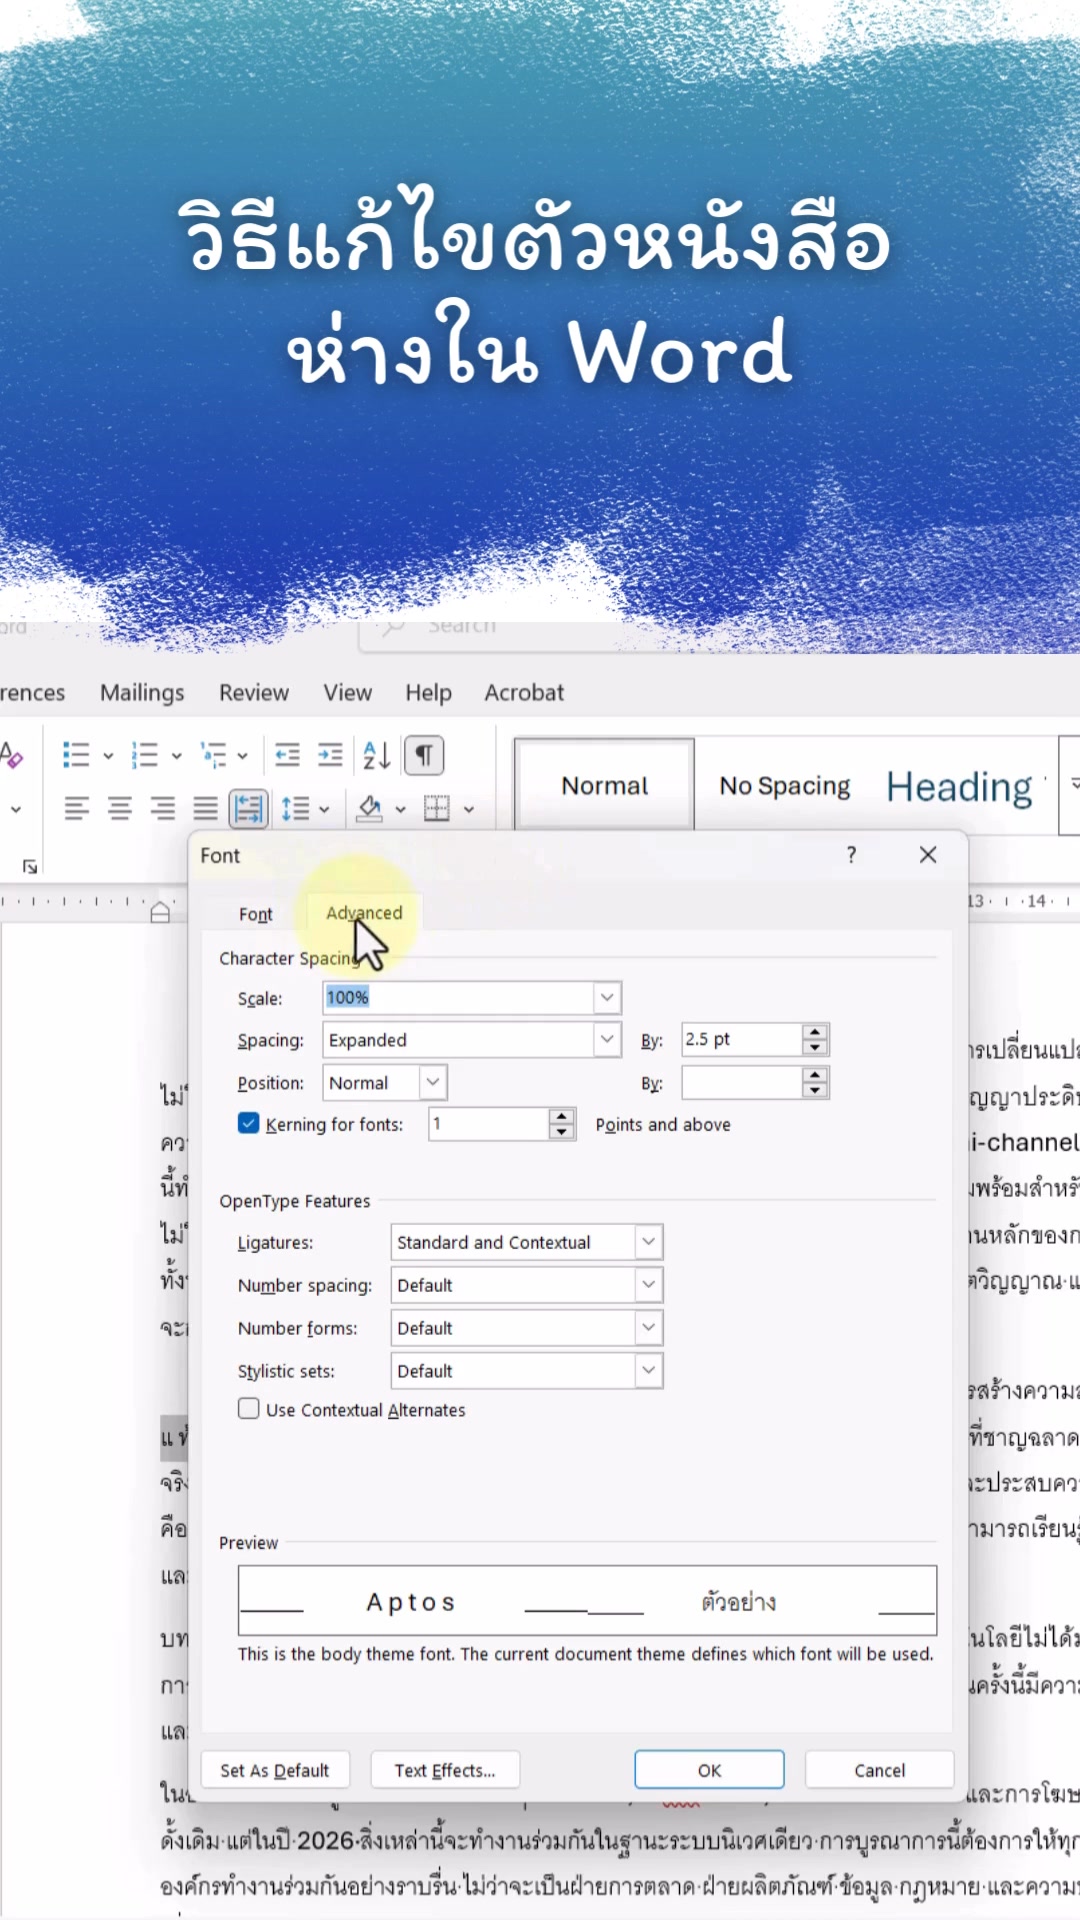Viewport: 1080px width, 1920px height.
Task: Apply the No Spacing style
Action: pos(785,786)
